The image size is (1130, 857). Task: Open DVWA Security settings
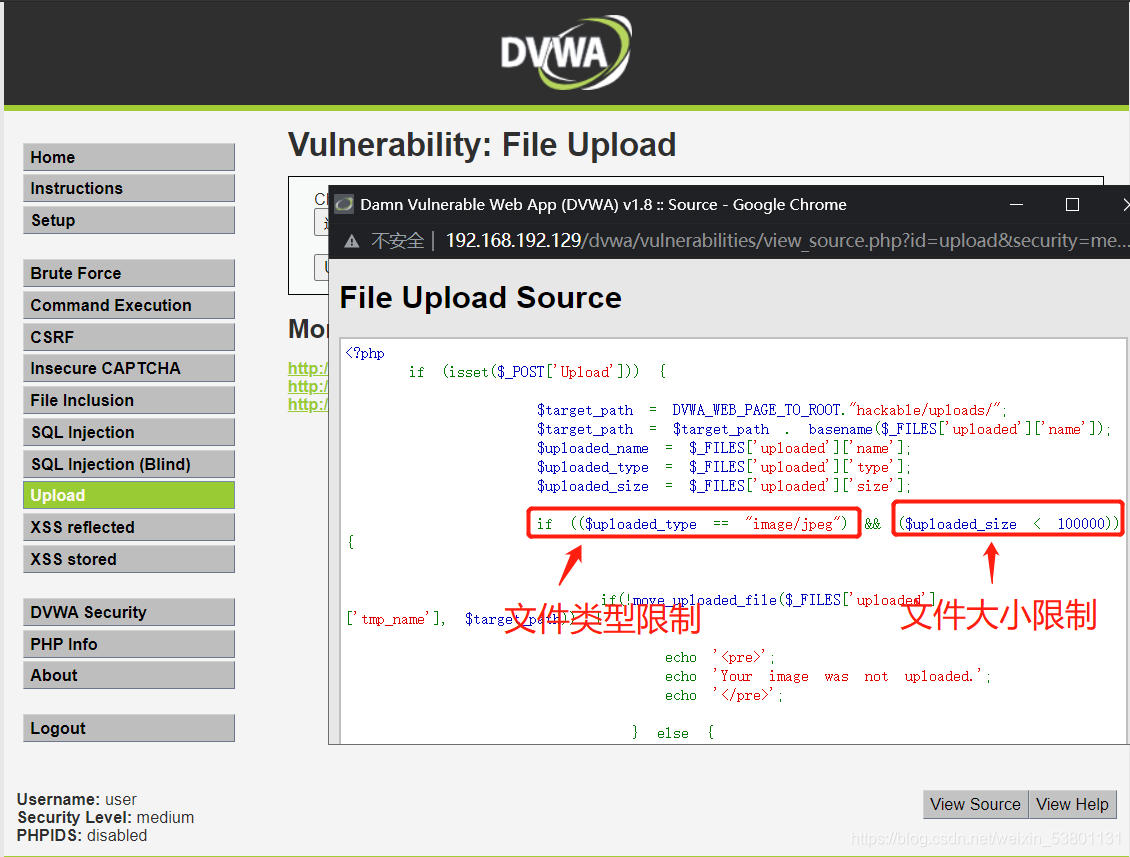129,612
